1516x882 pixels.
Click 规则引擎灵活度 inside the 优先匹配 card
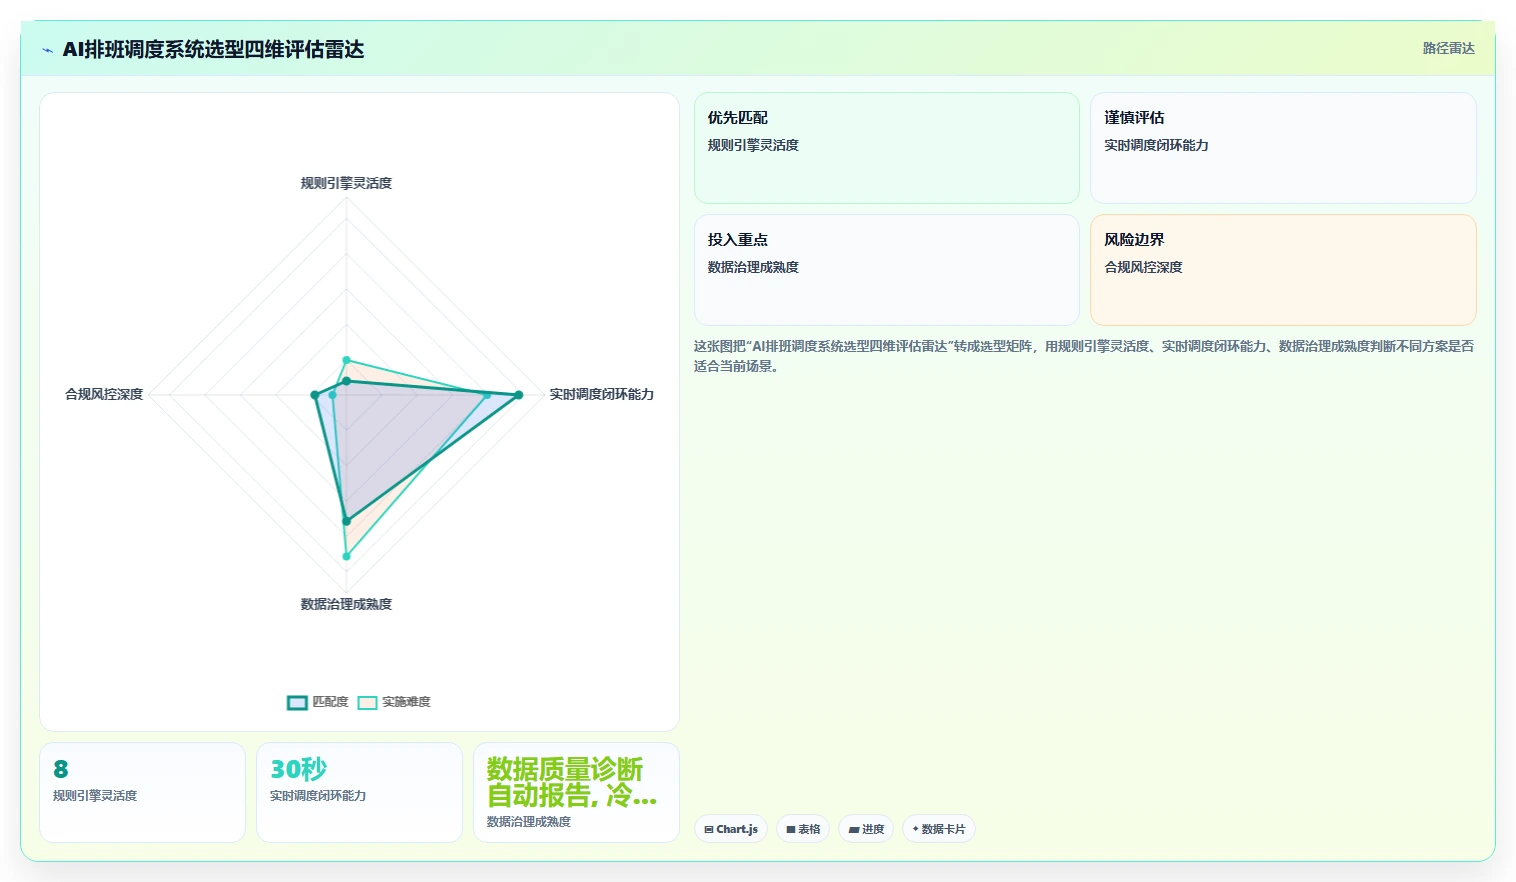tap(753, 145)
